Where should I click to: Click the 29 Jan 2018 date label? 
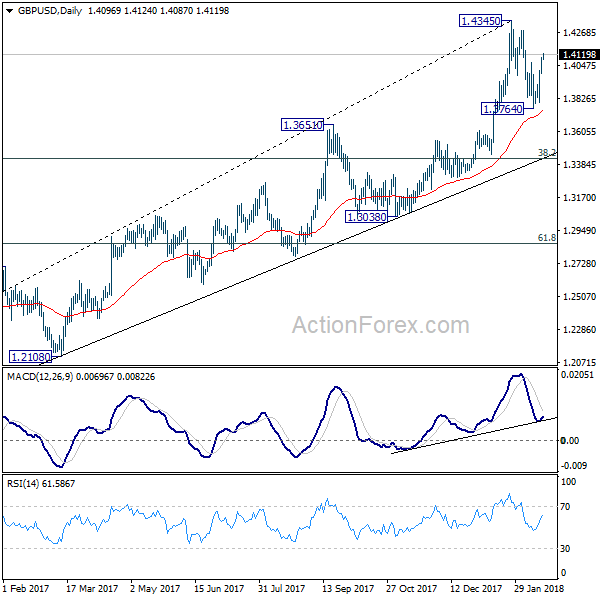pos(540,589)
